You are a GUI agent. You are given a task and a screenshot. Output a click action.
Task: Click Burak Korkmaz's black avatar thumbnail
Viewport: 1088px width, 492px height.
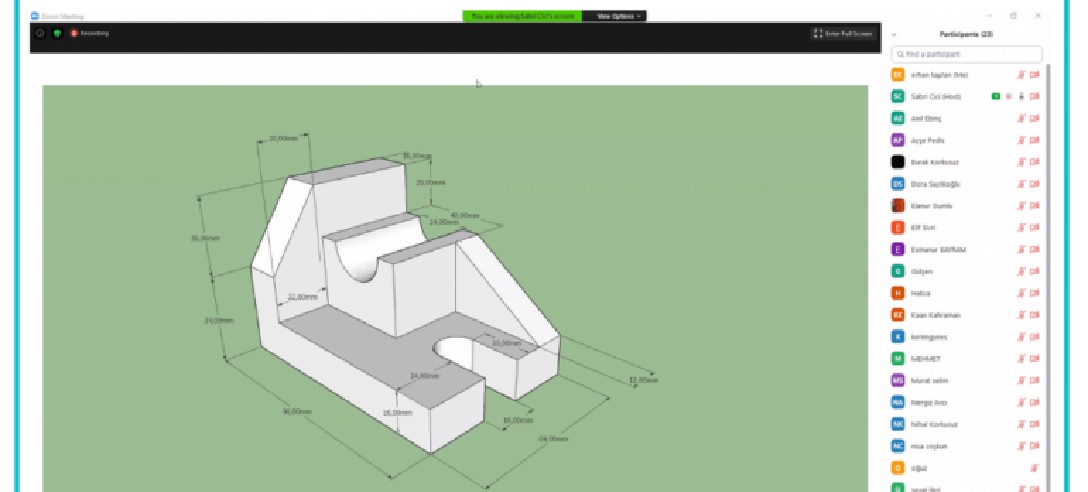click(x=898, y=162)
